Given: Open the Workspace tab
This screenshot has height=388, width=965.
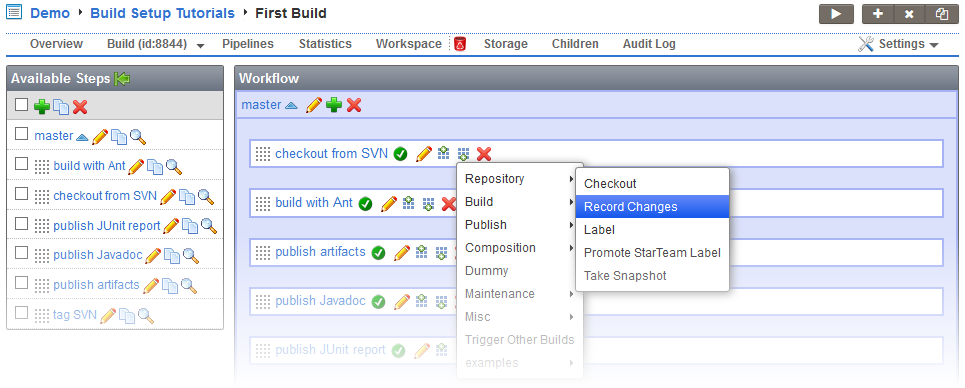Looking at the screenshot, I should point(409,44).
